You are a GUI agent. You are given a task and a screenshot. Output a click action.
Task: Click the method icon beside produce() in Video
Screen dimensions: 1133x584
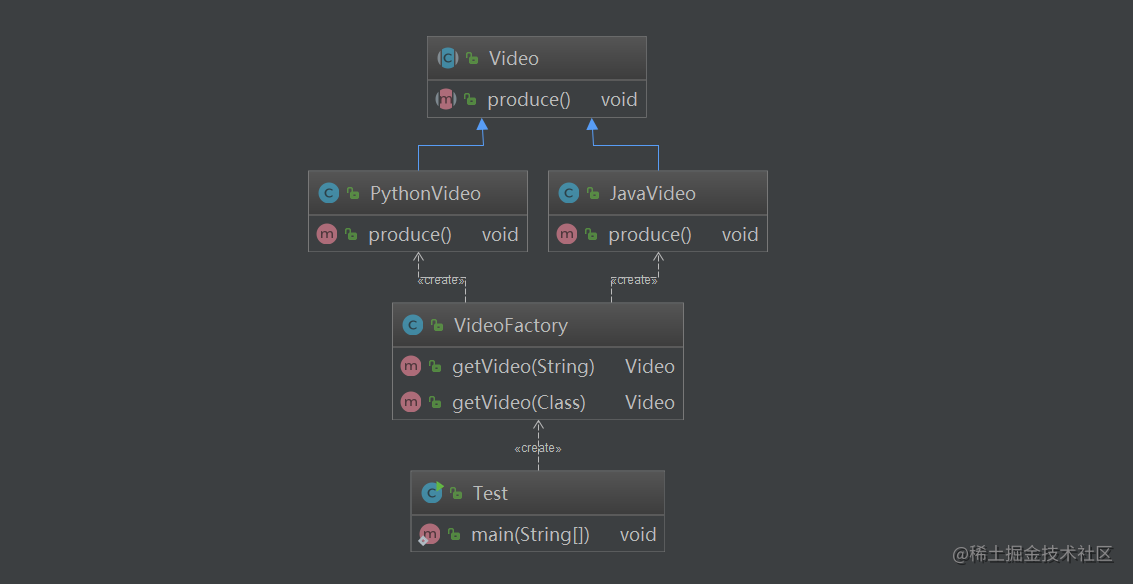(x=445, y=99)
